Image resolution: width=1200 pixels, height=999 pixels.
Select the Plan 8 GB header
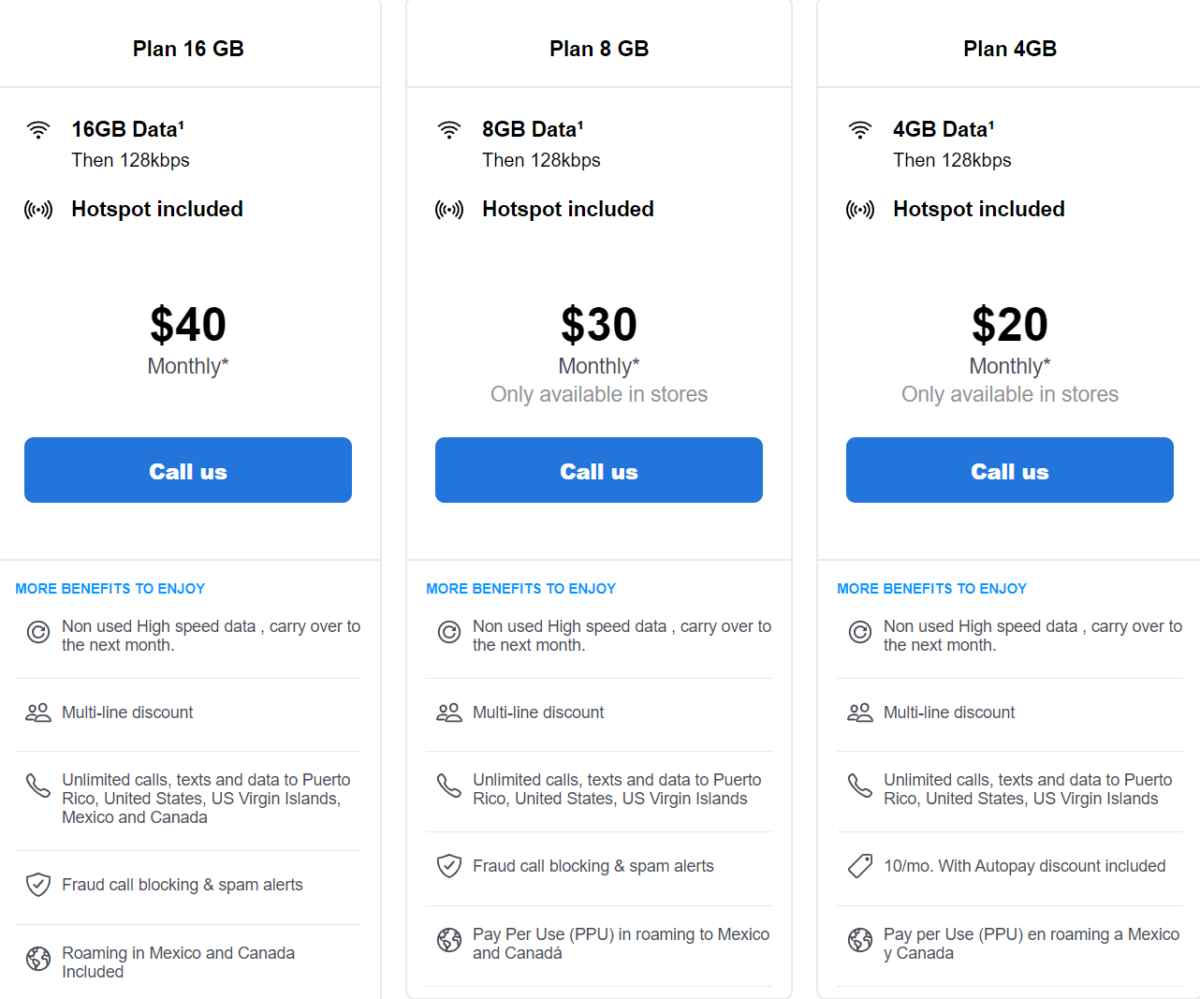click(x=598, y=47)
